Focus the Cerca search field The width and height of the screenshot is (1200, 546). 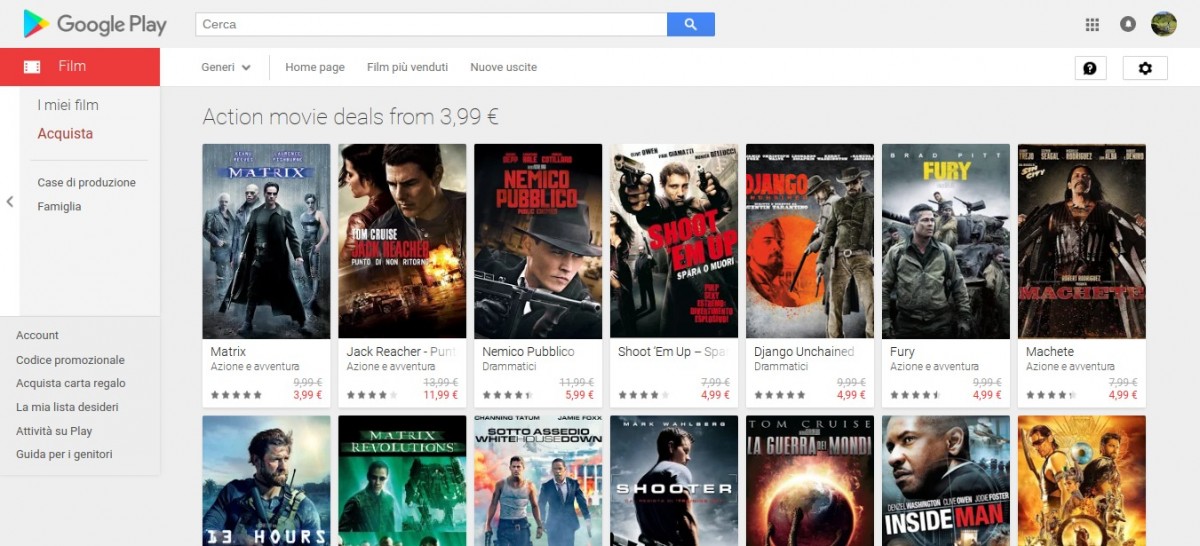431,24
